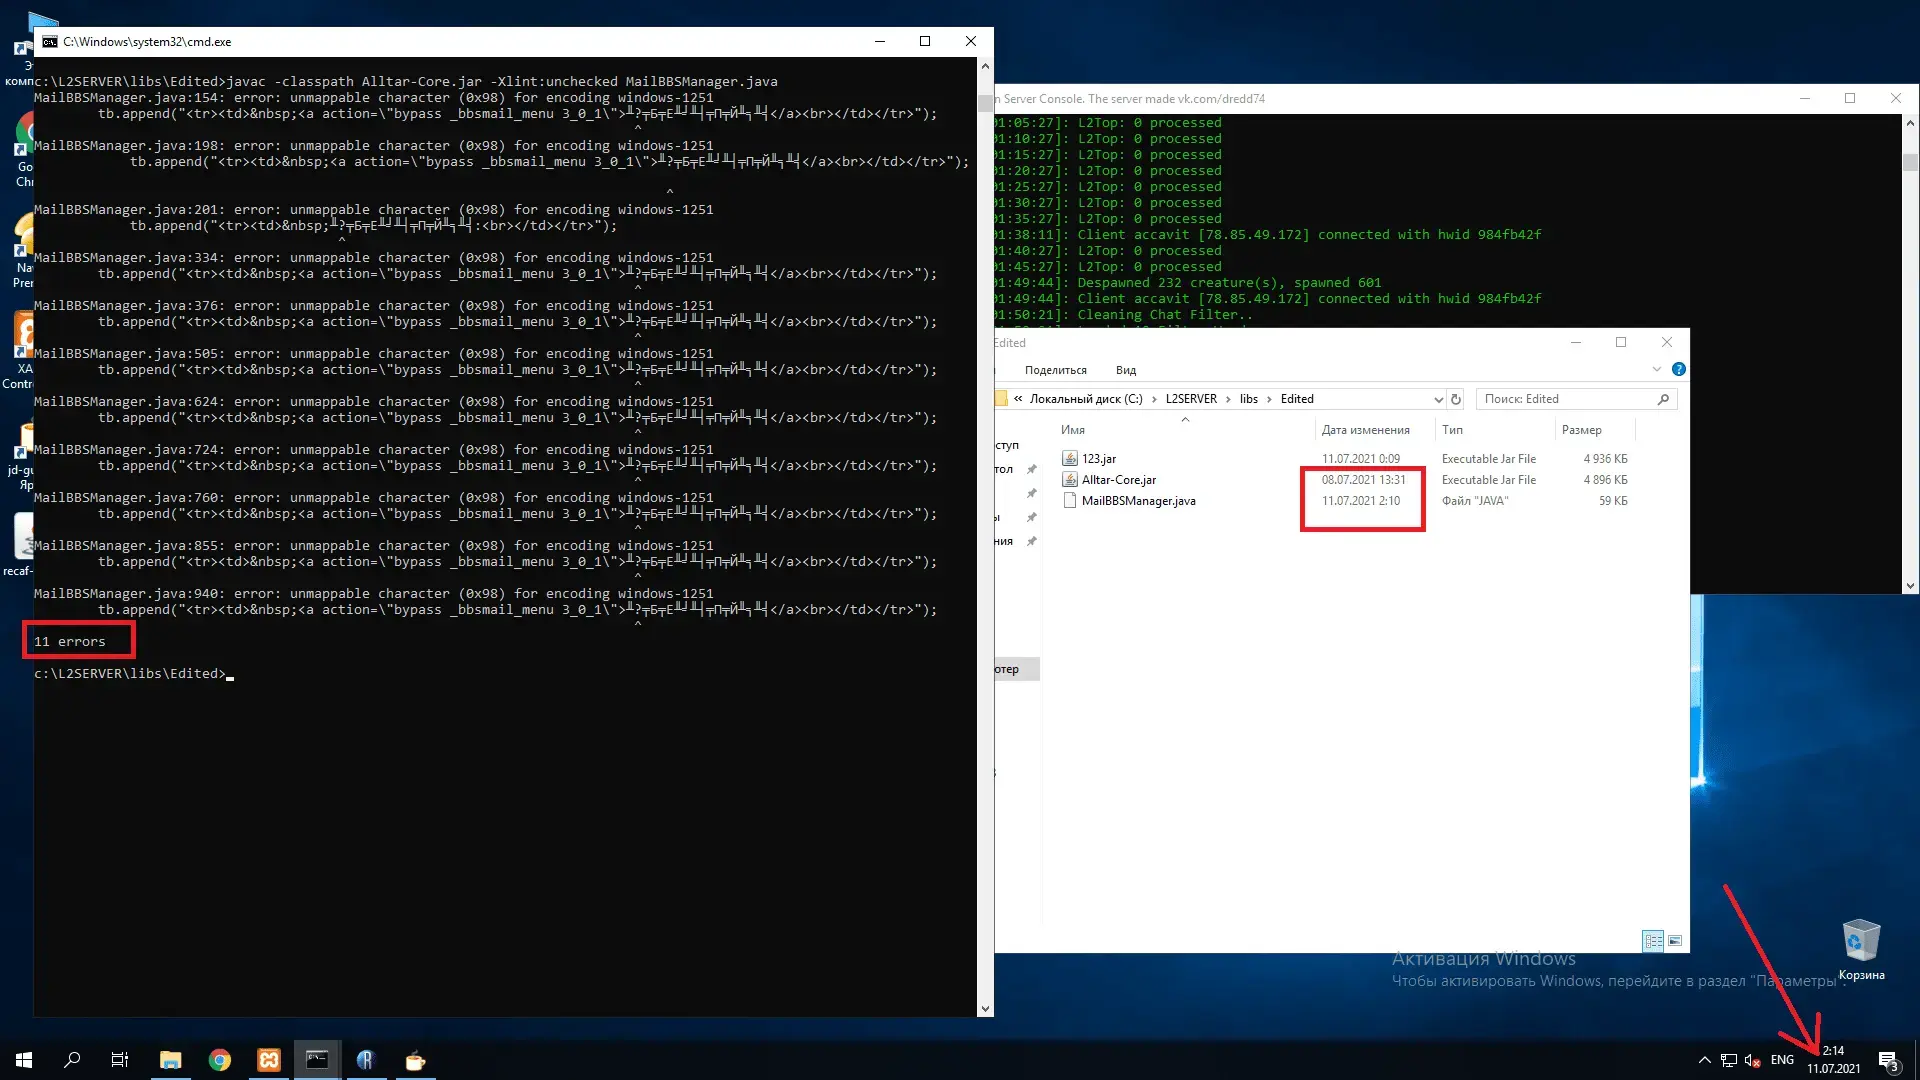The image size is (1920, 1080).
Task: Expand hidden breadcrumb locations chevron
Action: [1018, 399]
